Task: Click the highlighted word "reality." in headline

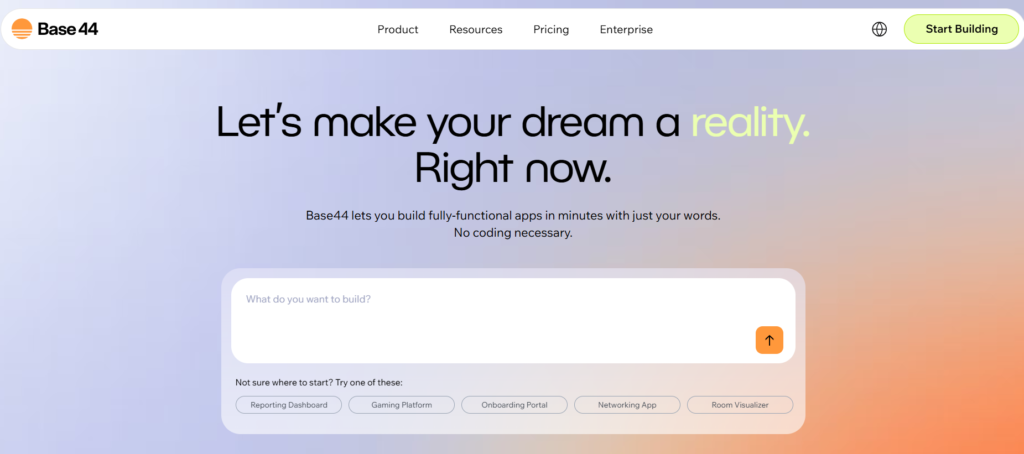Action: [x=750, y=122]
